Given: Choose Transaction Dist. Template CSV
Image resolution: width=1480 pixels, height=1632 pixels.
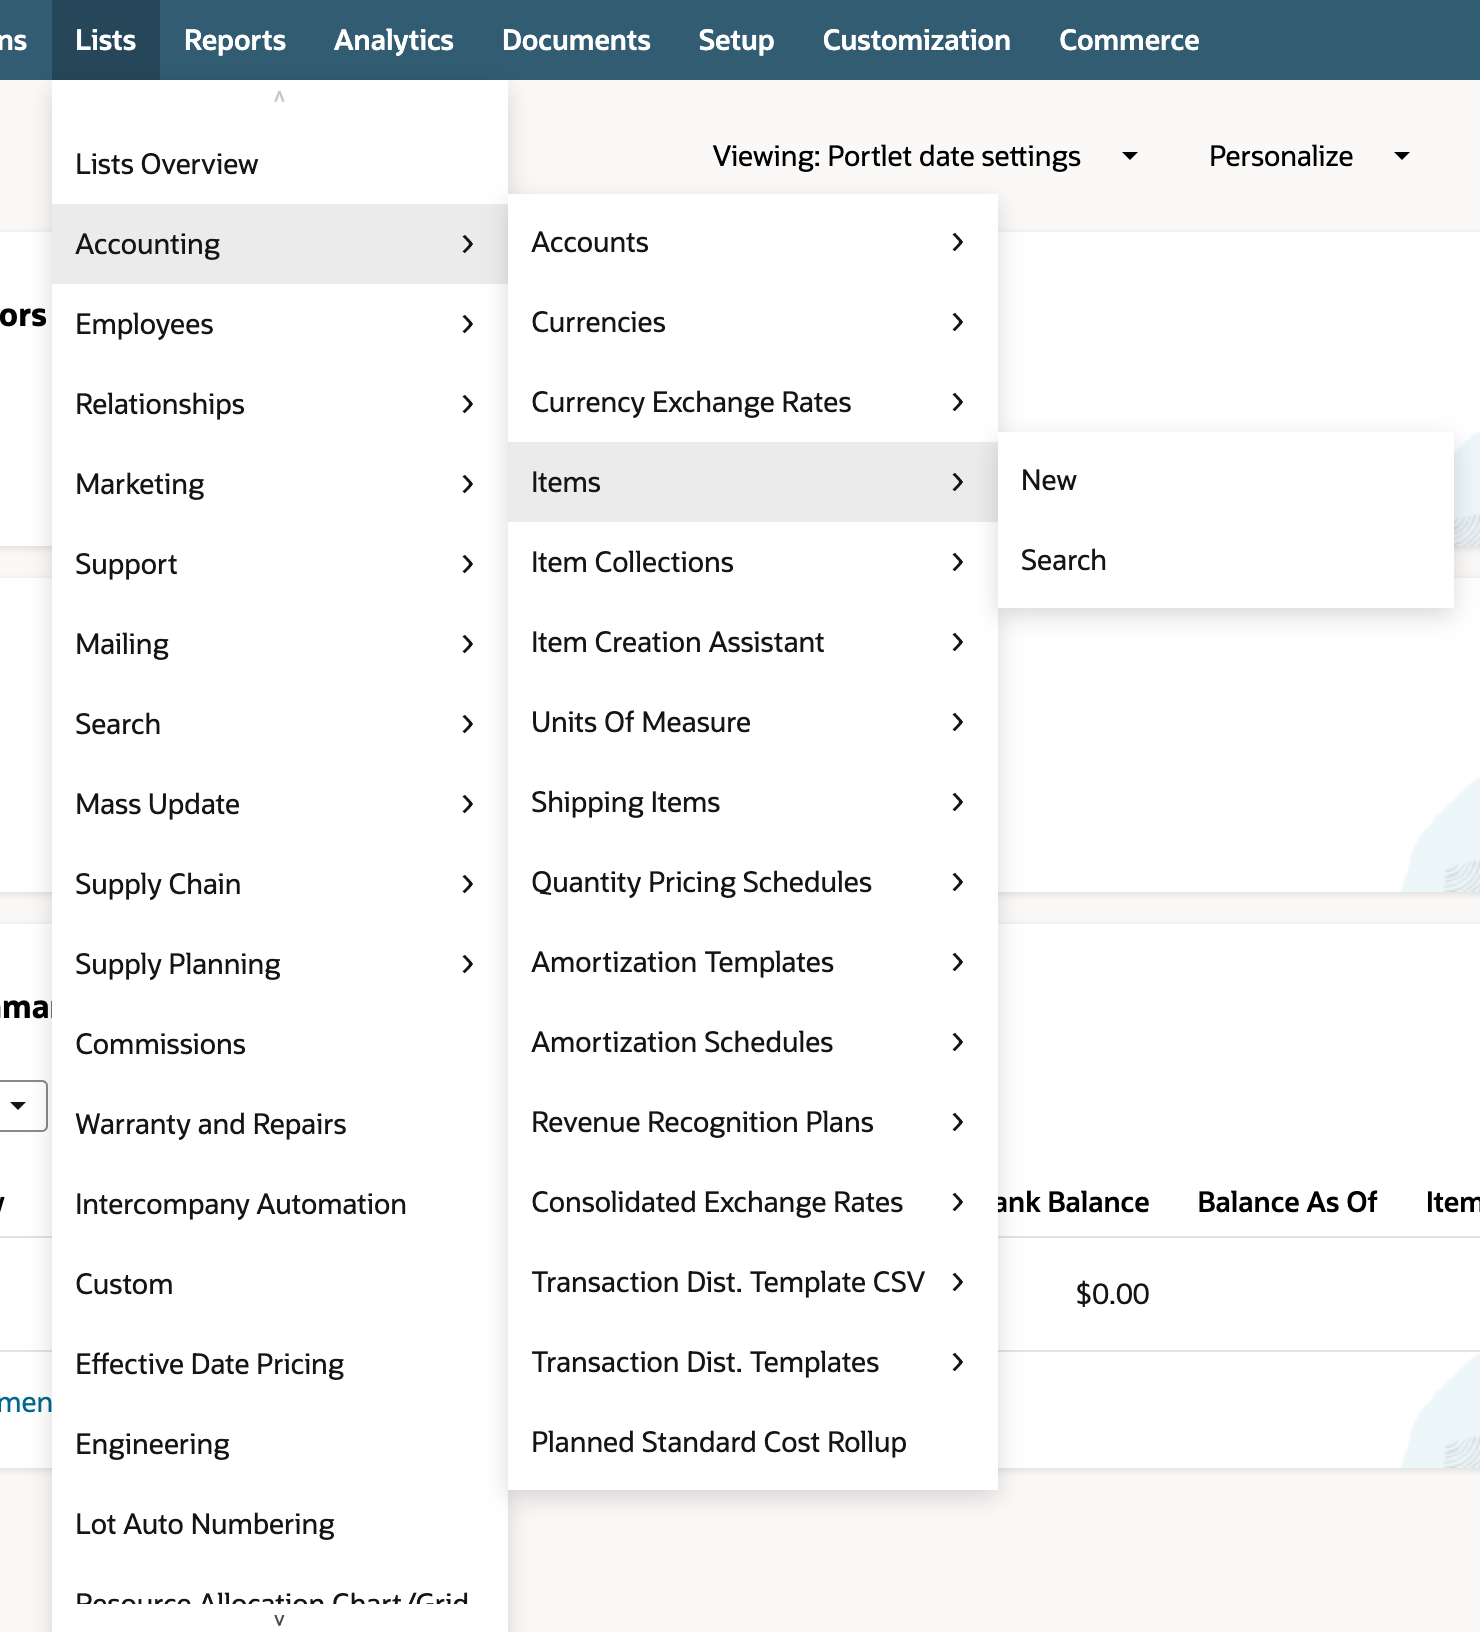Looking at the screenshot, I should [x=753, y=1282].
